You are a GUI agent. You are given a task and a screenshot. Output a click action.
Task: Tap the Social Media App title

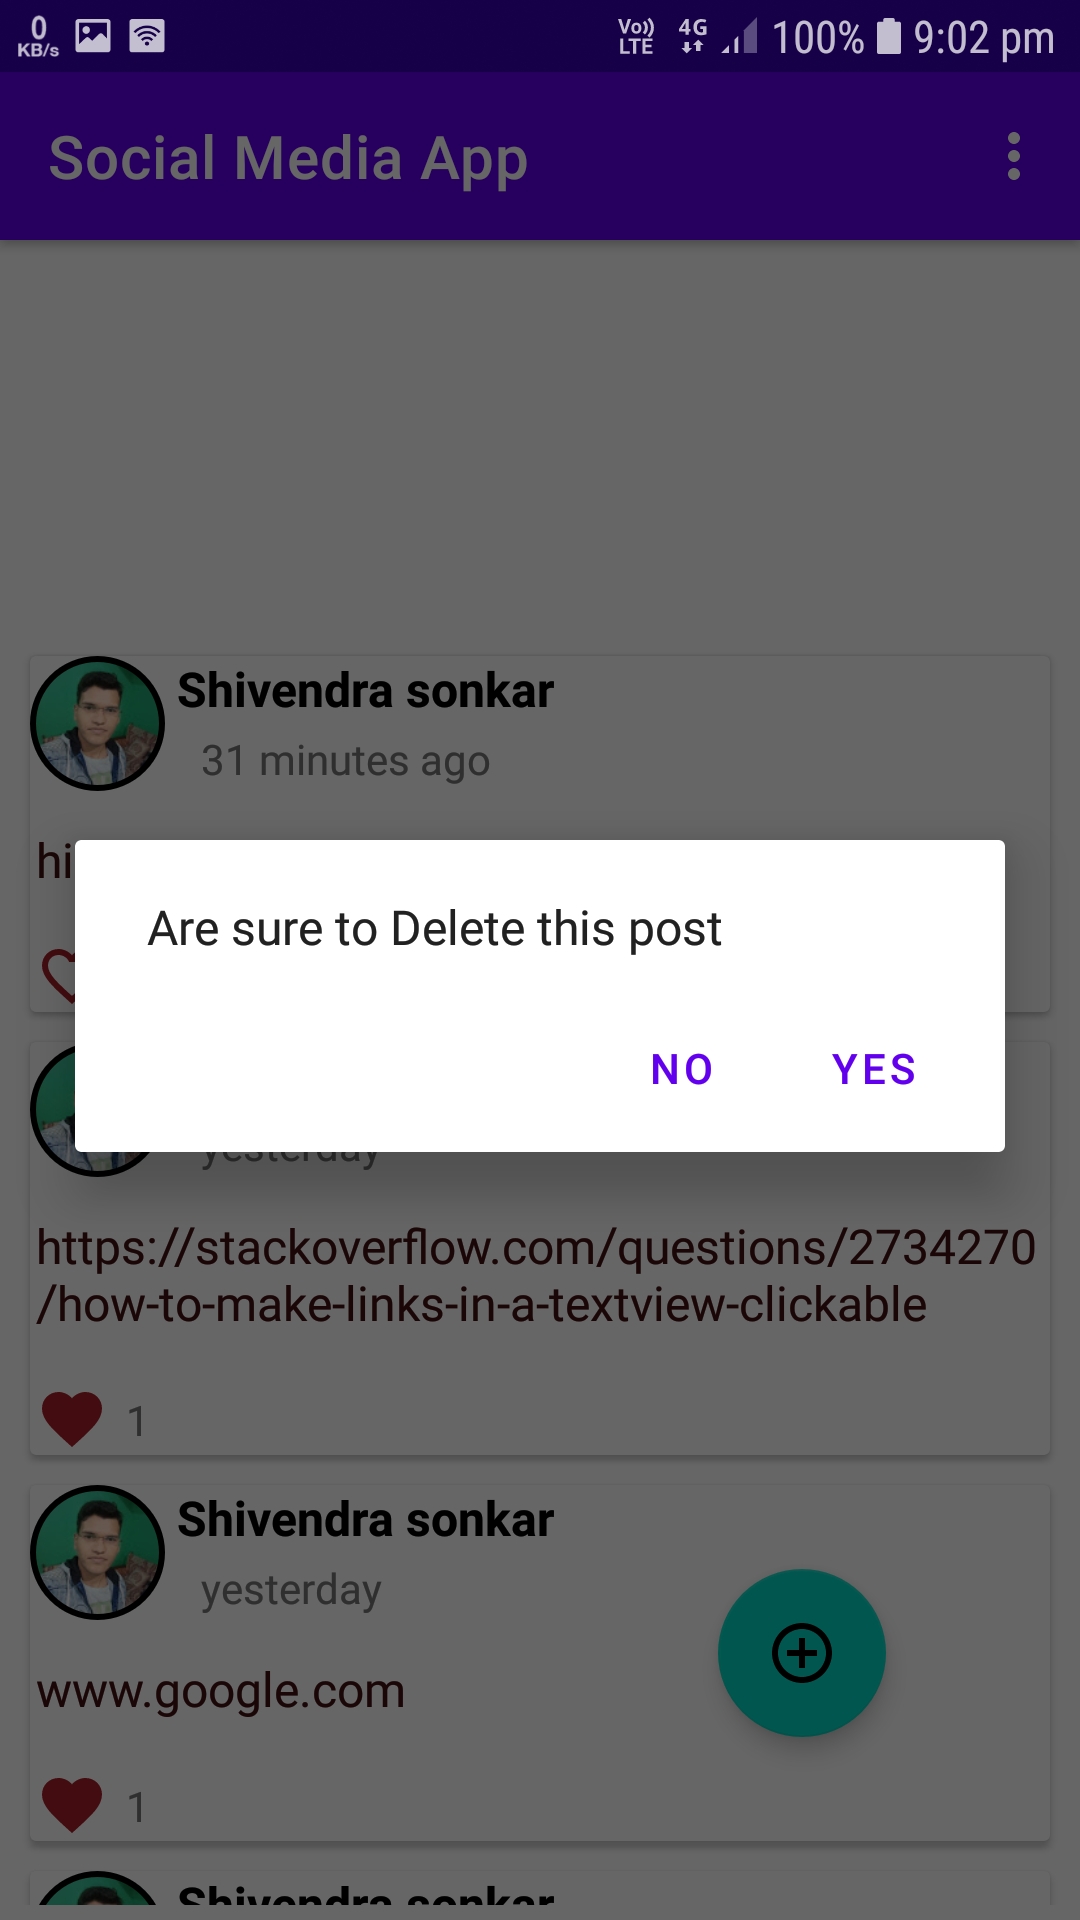[x=288, y=158]
